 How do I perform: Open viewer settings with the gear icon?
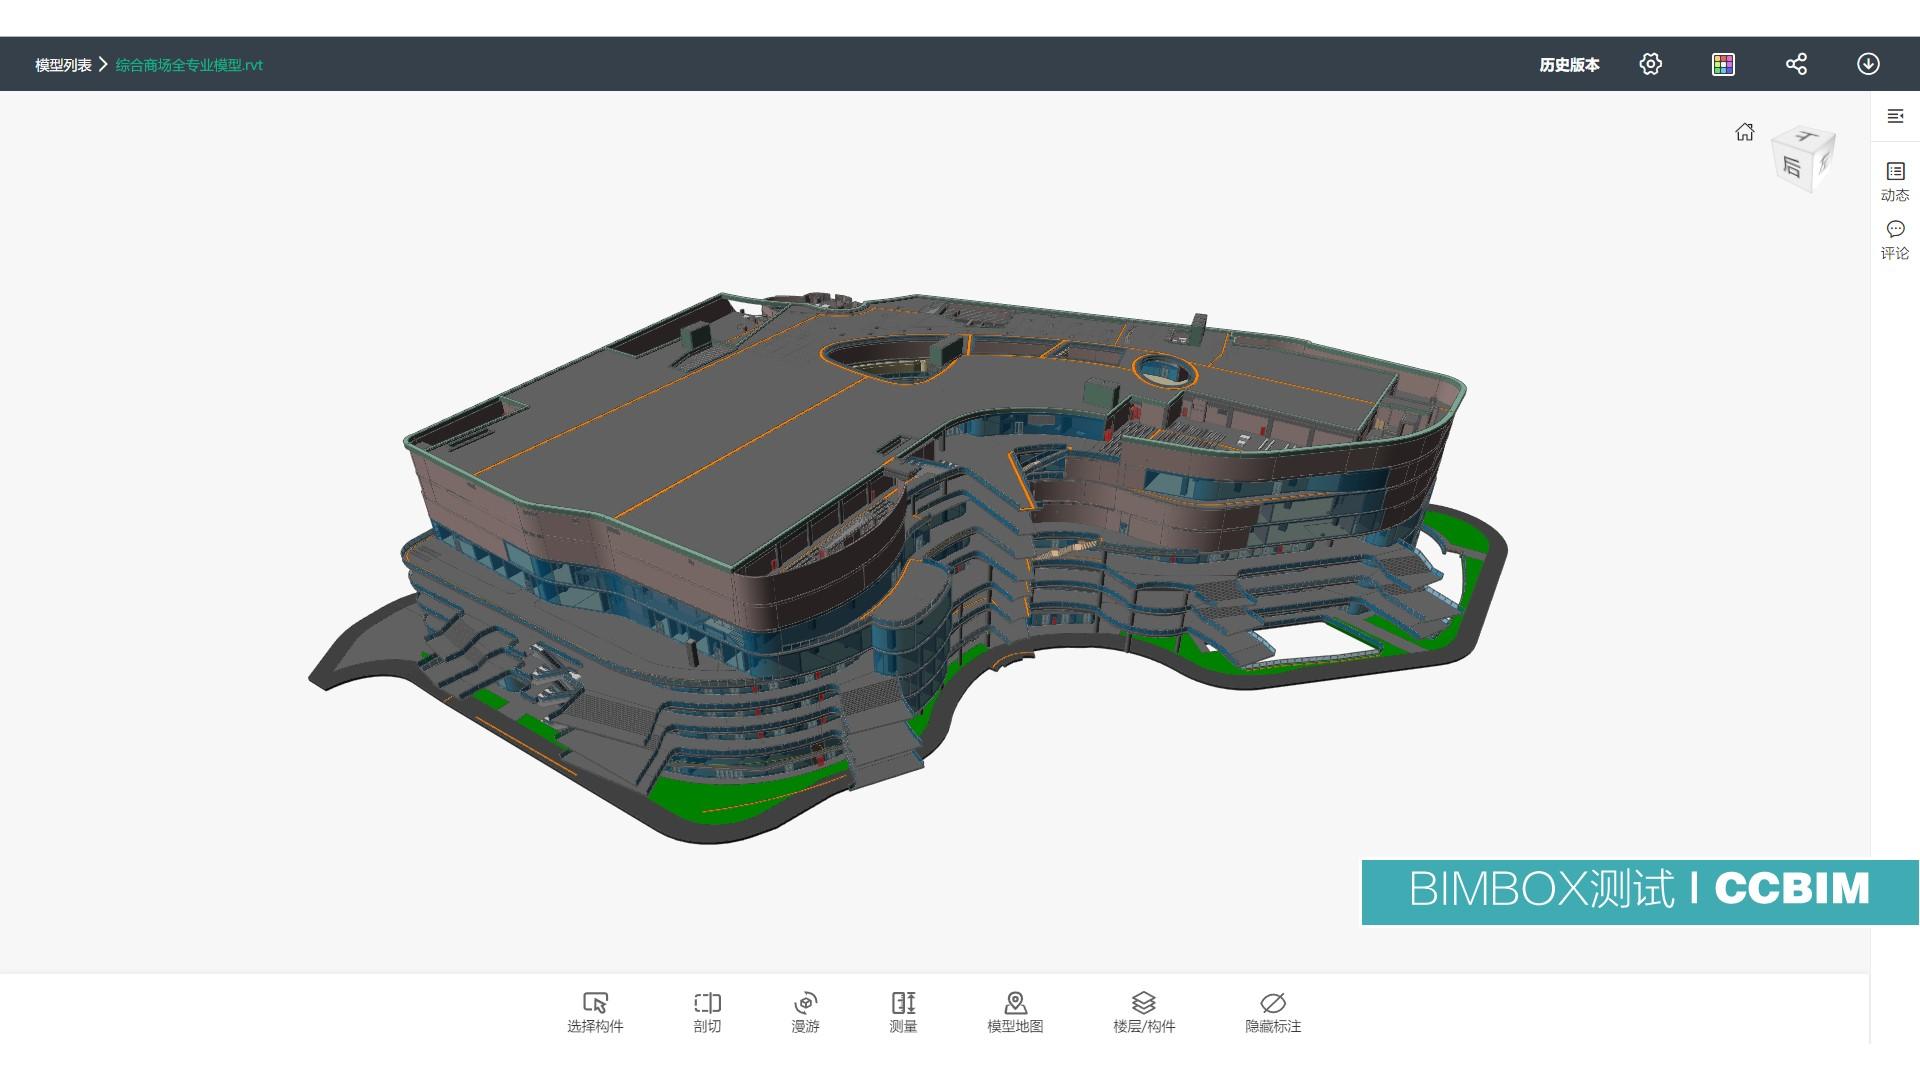click(1650, 63)
